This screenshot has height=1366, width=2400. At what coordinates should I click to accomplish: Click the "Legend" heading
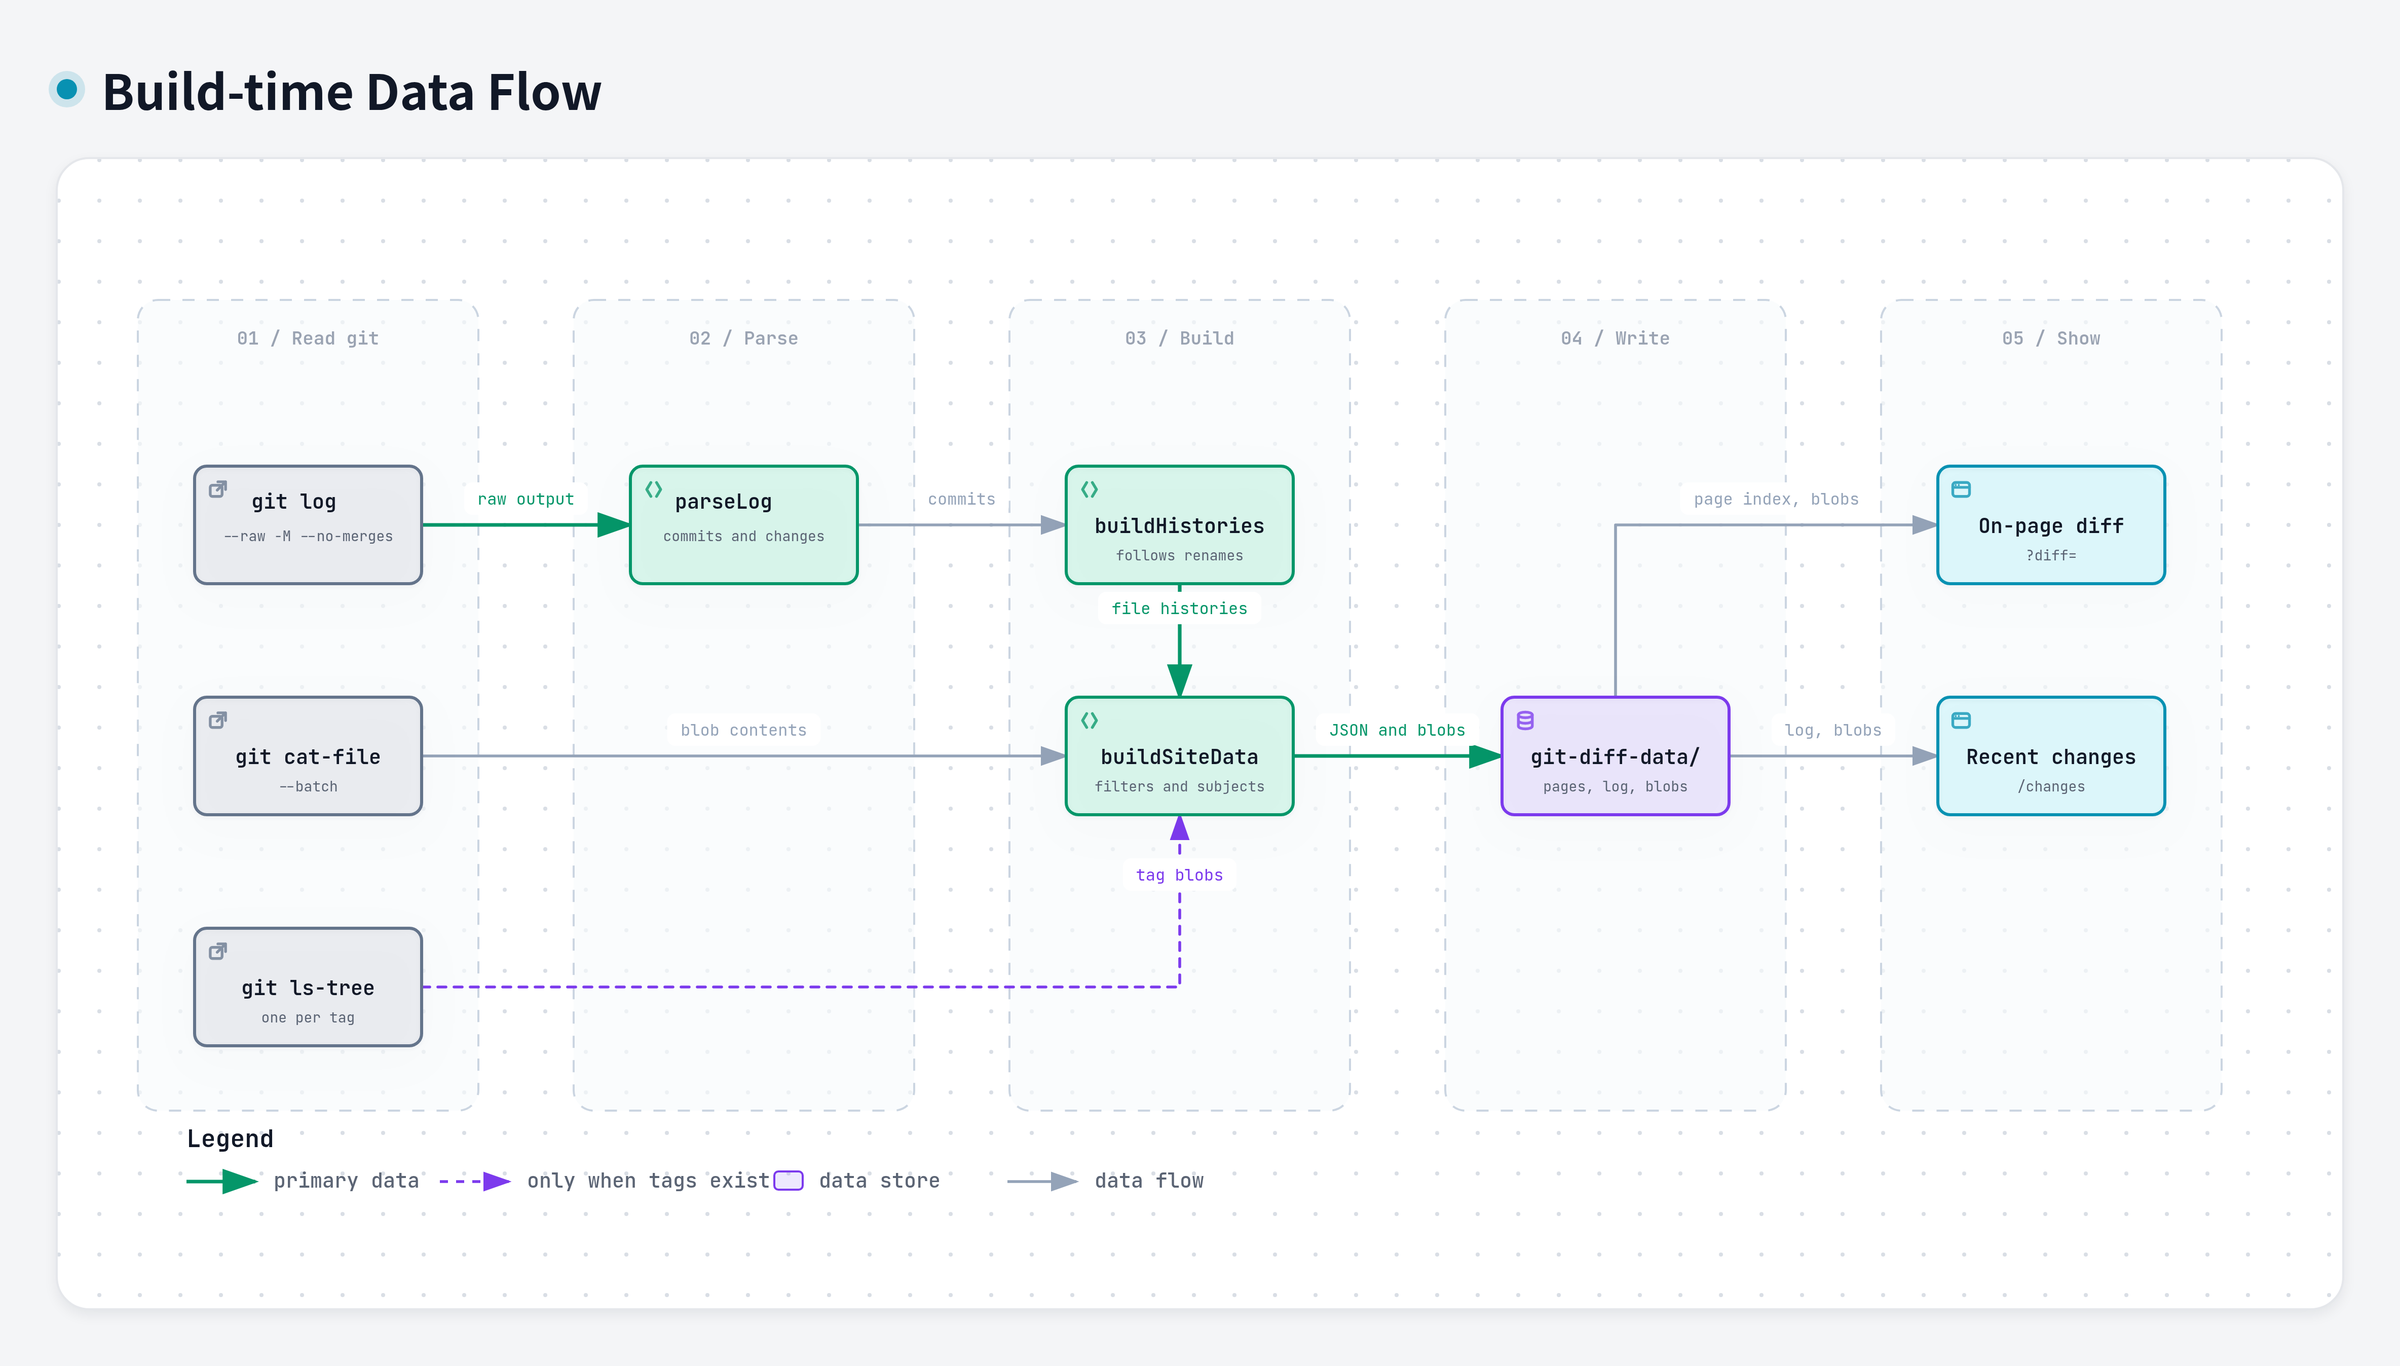click(230, 1139)
